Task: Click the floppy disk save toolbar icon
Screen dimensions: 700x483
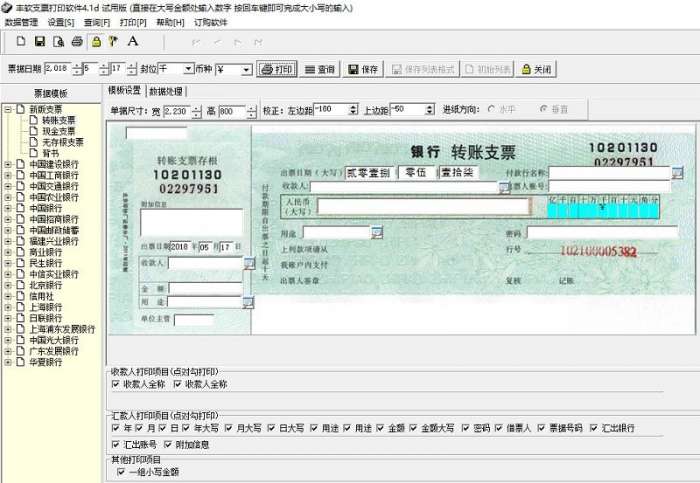Action: pyautogui.click(x=40, y=42)
